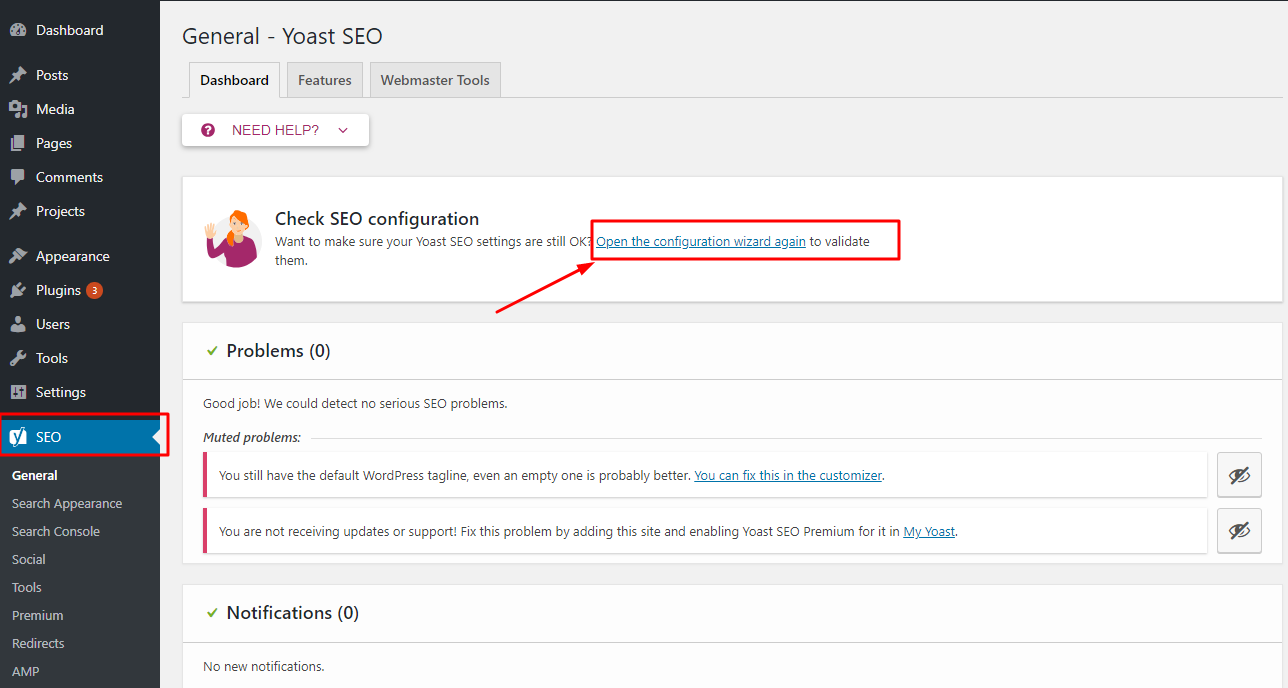Screen dimensions: 1288x688
Task: Click the Plugins update count badge
Action: 94,291
